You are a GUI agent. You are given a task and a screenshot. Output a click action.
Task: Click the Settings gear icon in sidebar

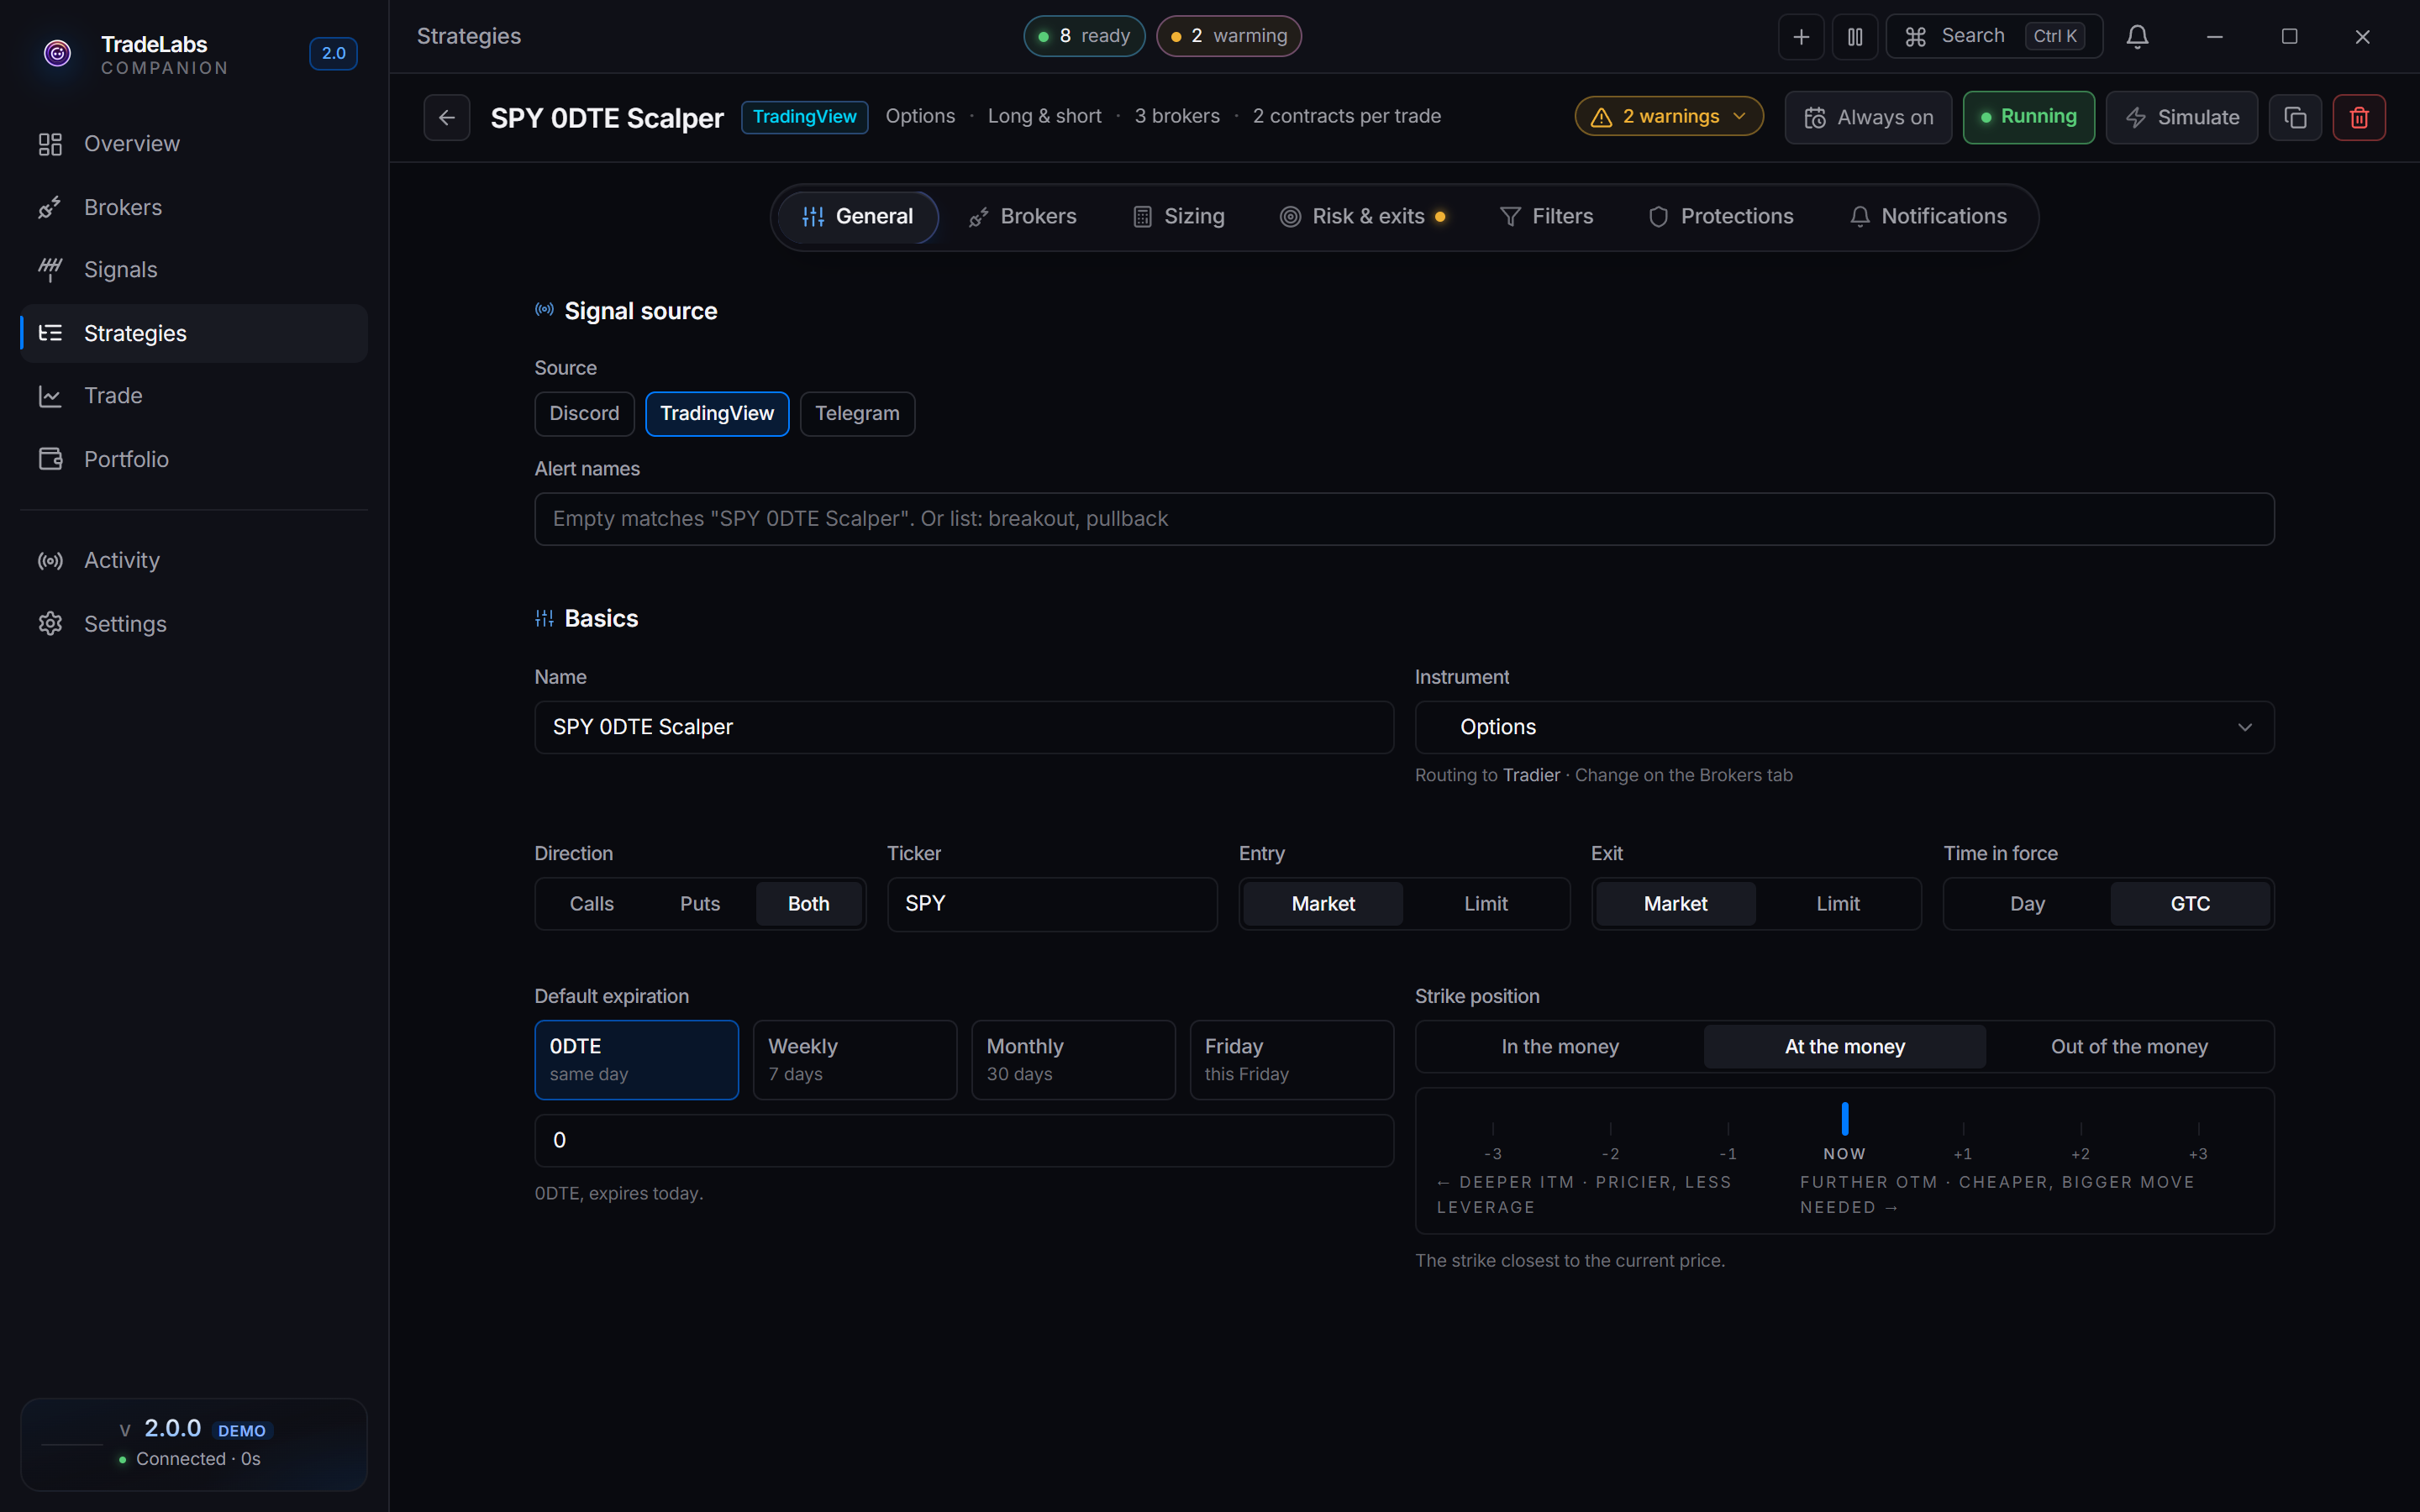click(50, 624)
